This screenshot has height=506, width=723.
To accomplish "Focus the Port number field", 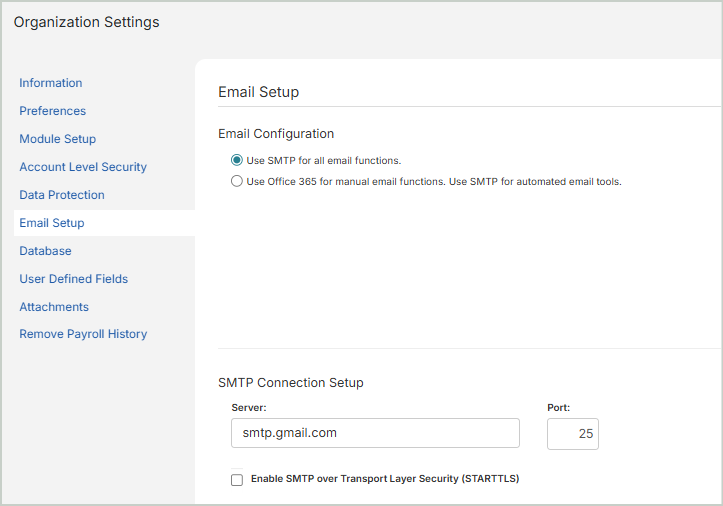I will (x=572, y=434).
